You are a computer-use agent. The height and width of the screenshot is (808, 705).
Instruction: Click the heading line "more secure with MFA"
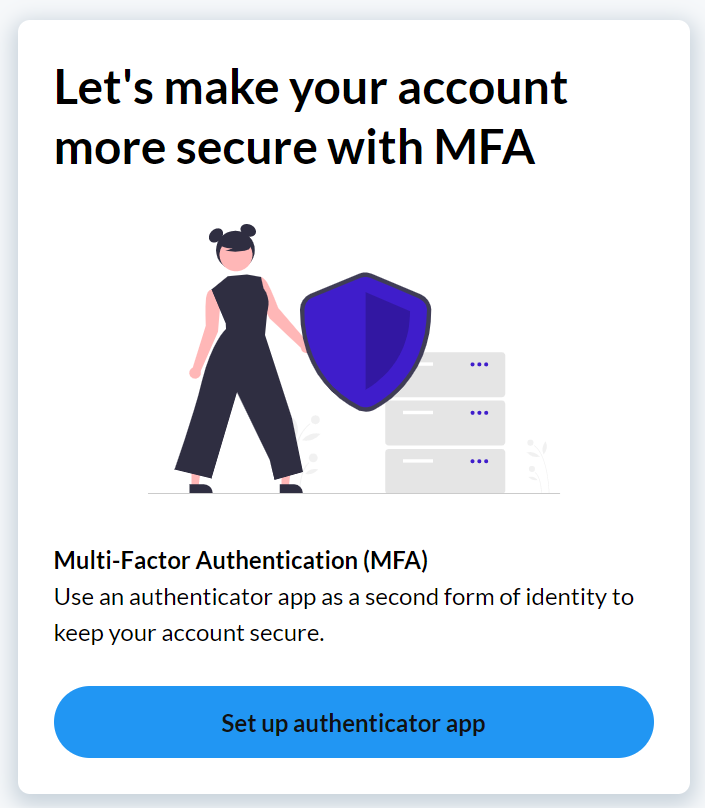[294, 147]
